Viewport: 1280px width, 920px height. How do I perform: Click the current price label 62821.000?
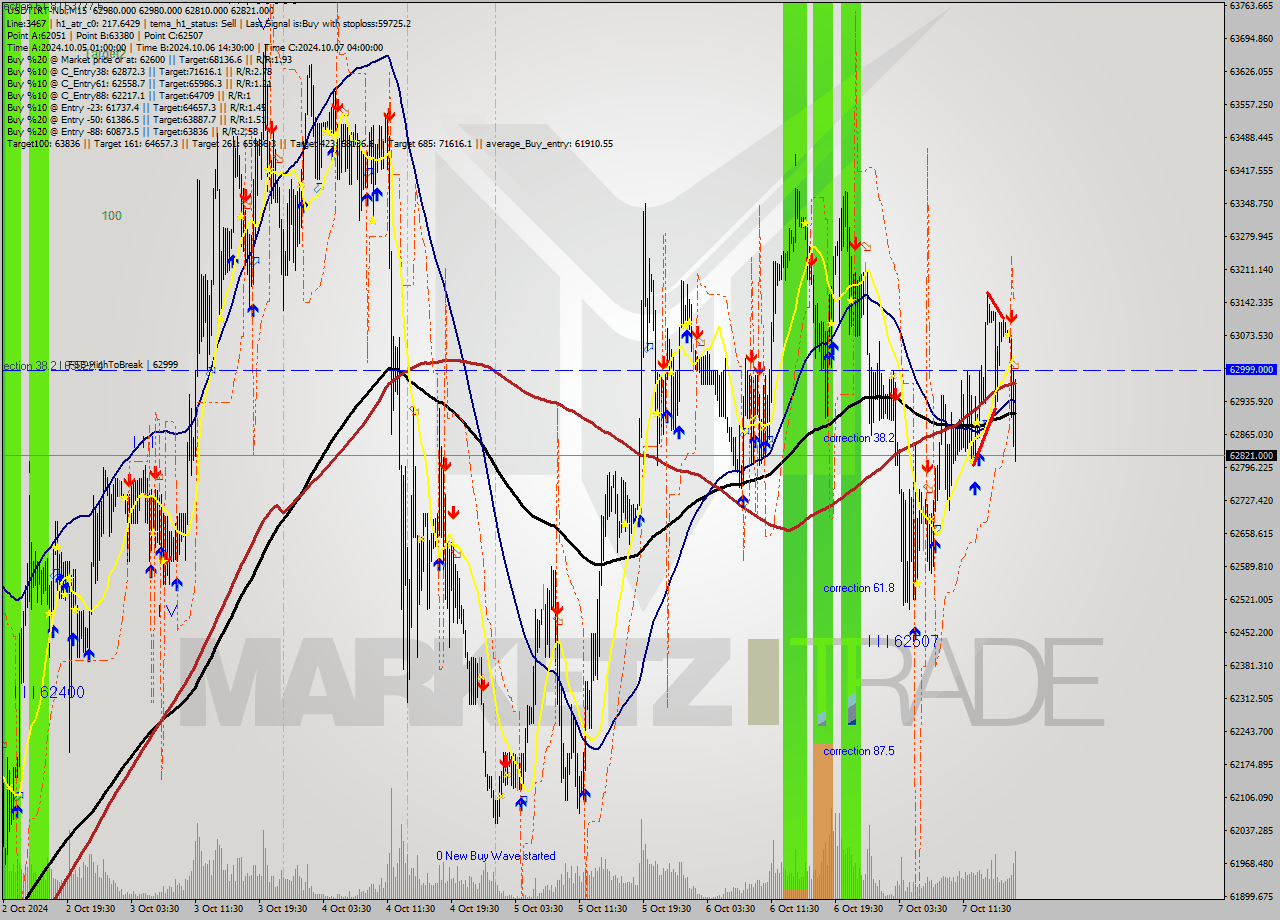click(1250, 455)
